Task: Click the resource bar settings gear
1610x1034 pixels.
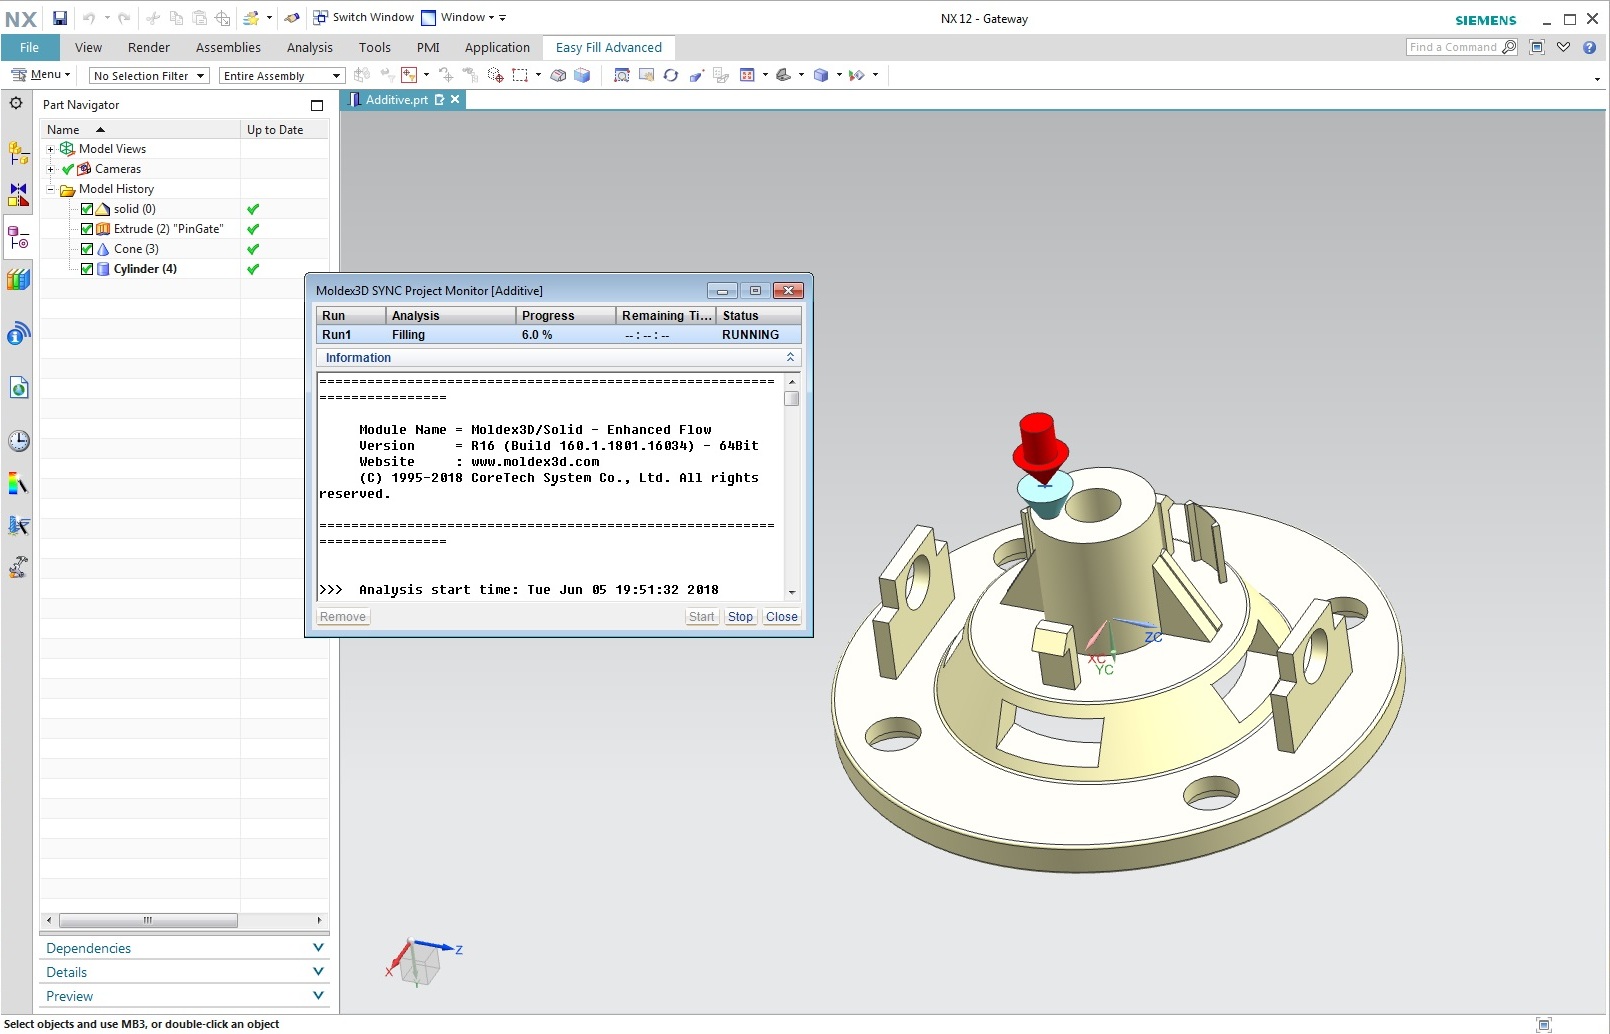Action: point(16,103)
